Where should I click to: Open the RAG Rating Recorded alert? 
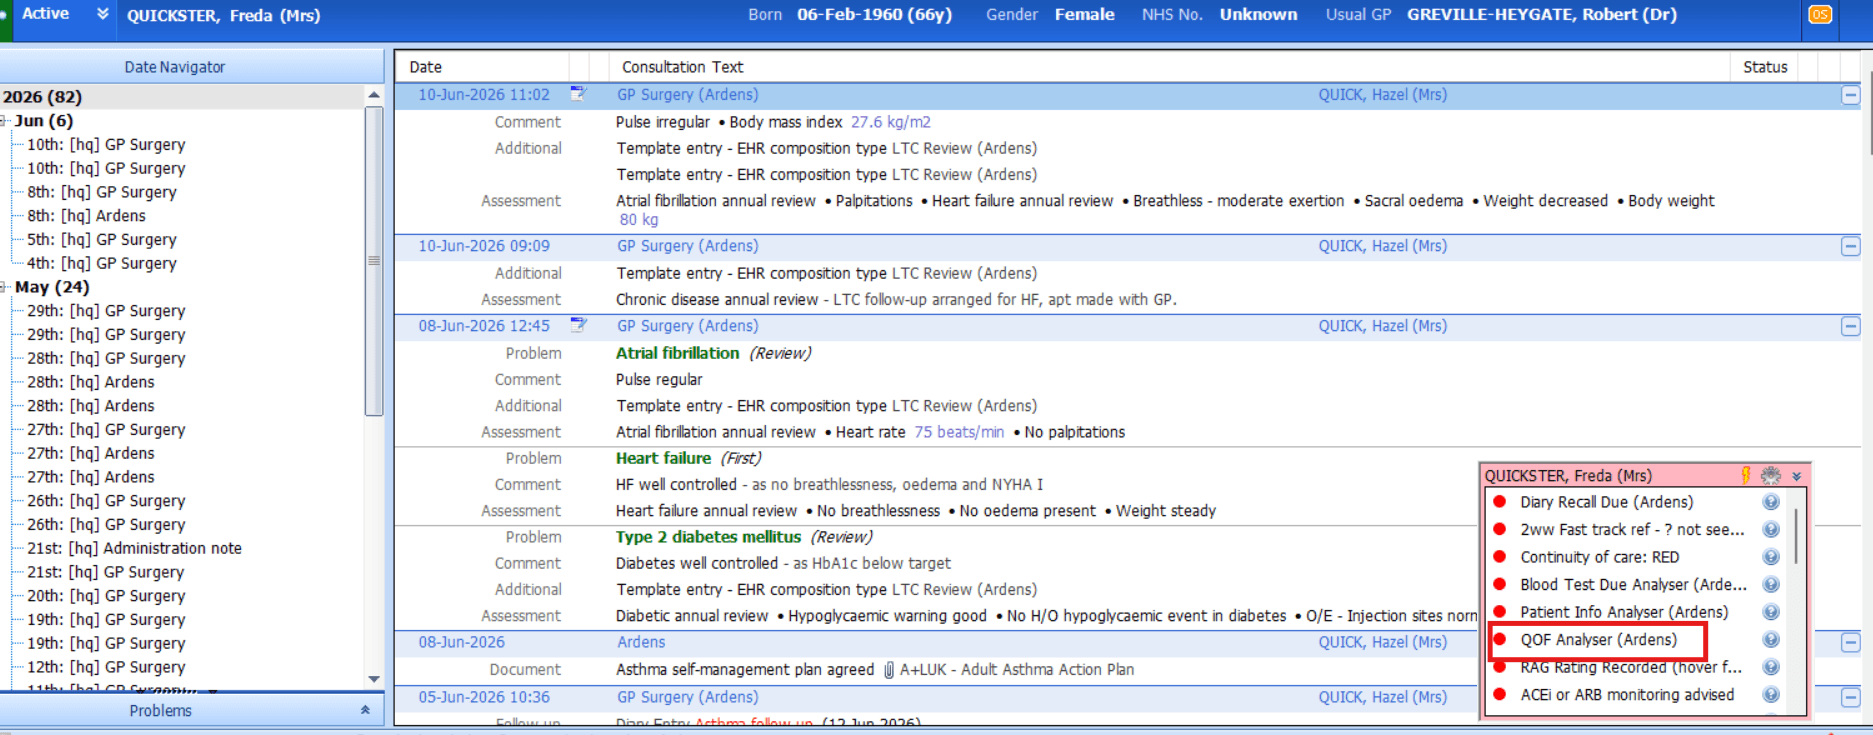[1631, 667]
